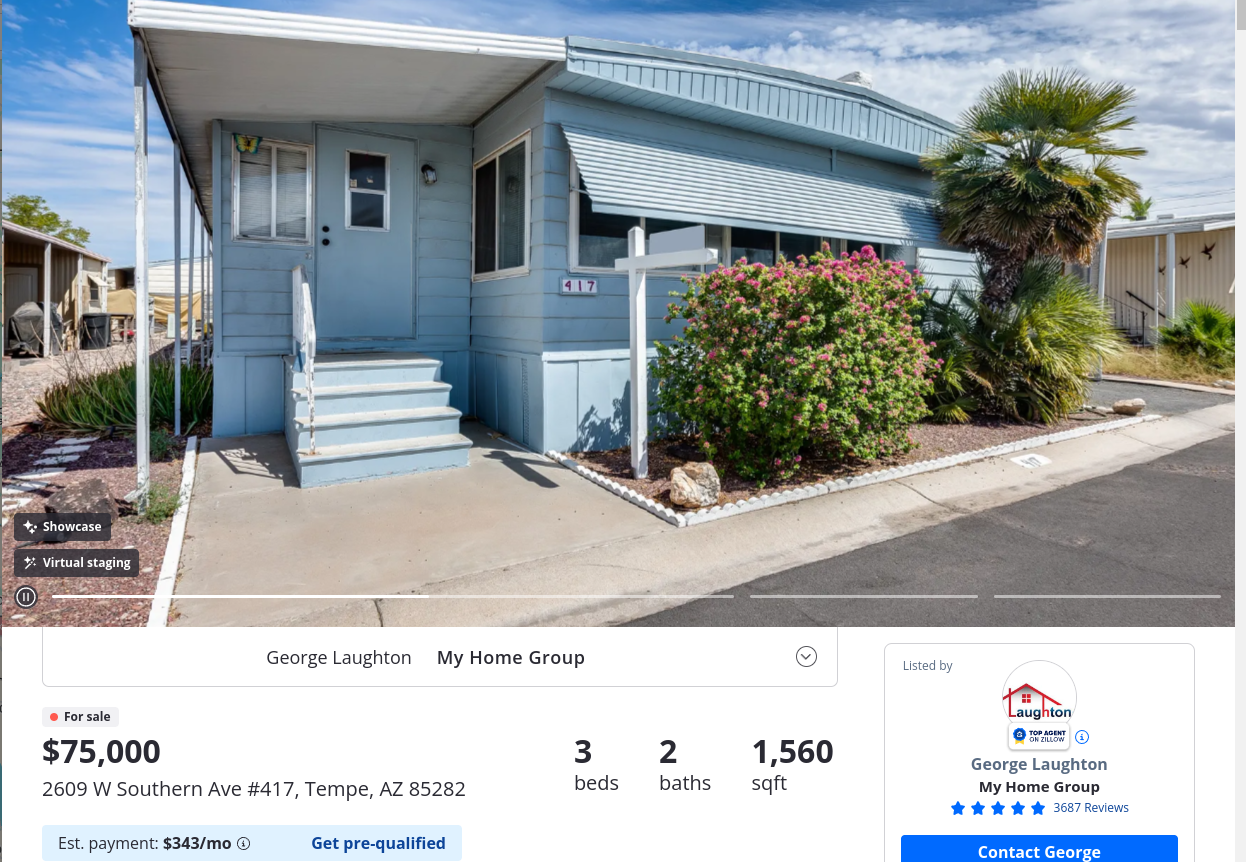Expand the George Laughton listing chevron
1246x862 pixels.
(x=806, y=657)
